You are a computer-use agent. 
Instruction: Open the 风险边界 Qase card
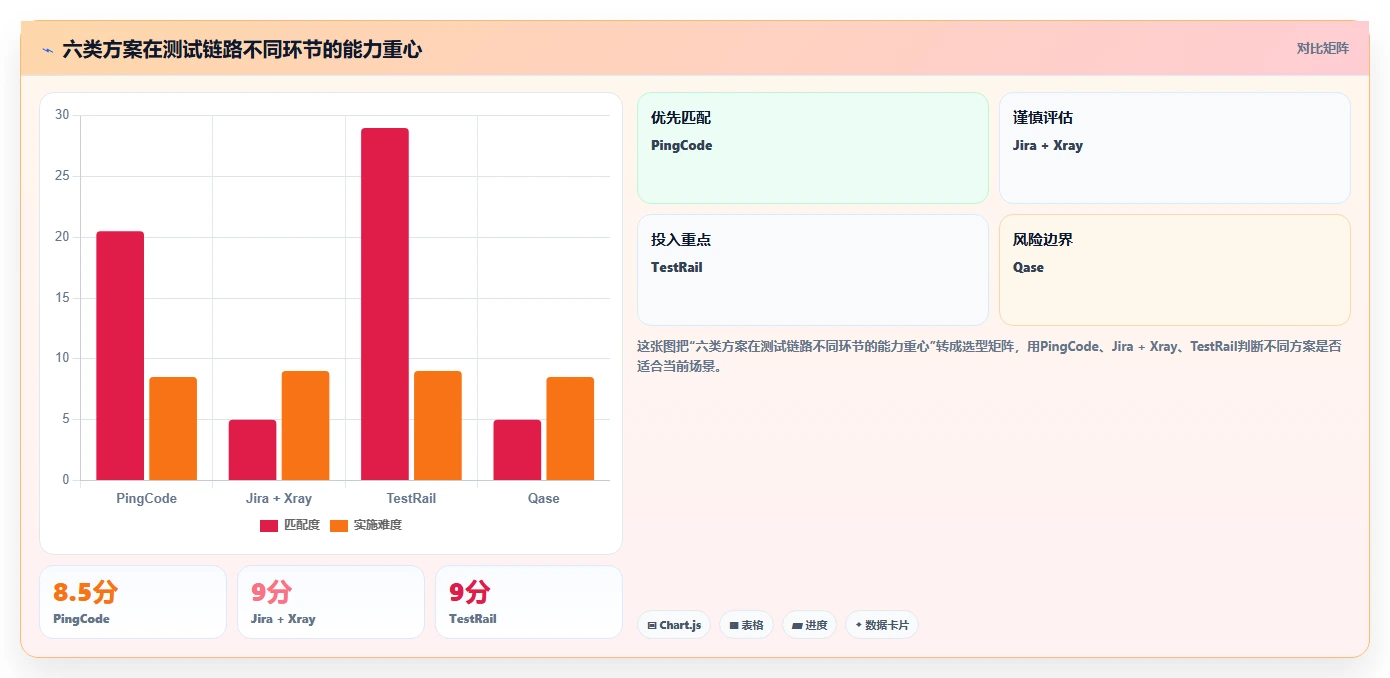pos(1174,270)
